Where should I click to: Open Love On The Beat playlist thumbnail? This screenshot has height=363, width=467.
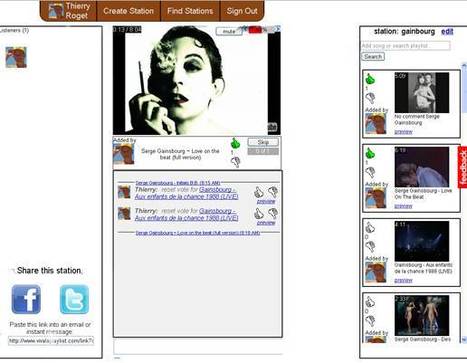point(422,167)
